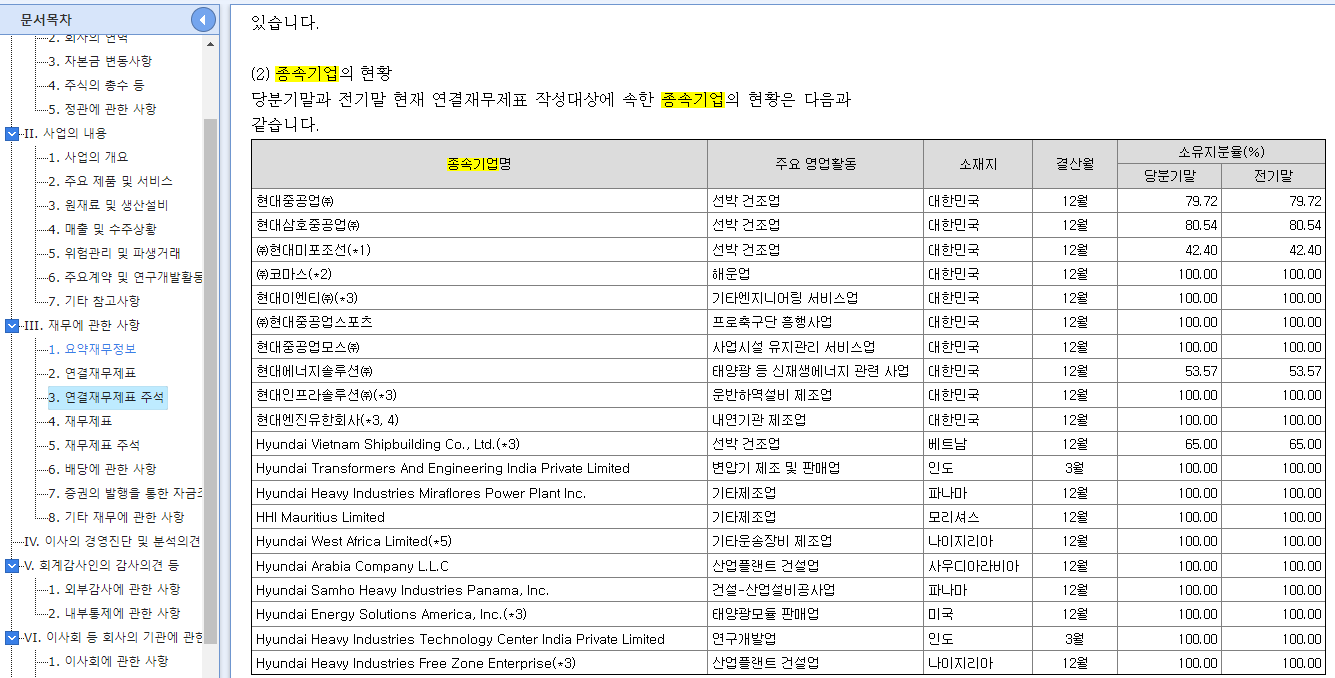Collapse the VI. 이사회 등 회사의 기관 section
The width and height of the screenshot is (1335, 678).
click(12, 637)
